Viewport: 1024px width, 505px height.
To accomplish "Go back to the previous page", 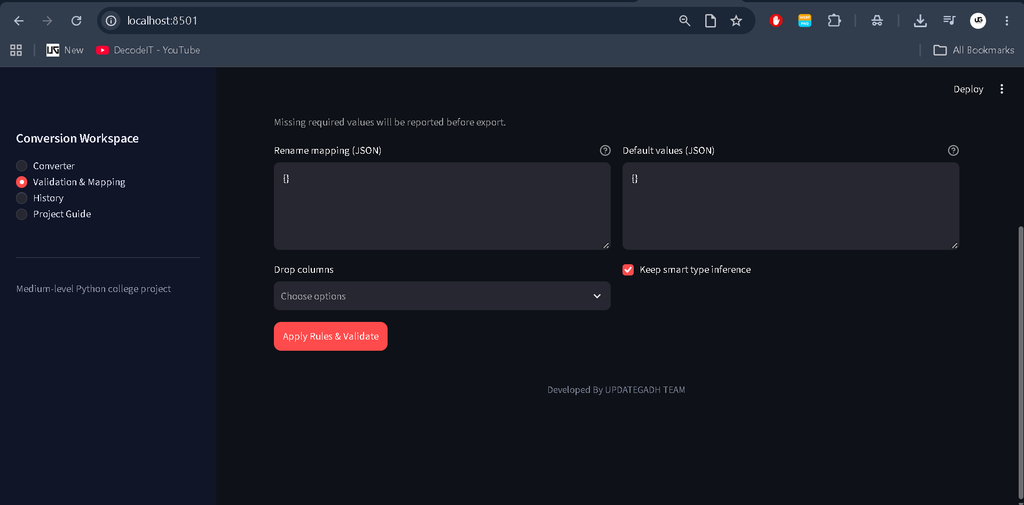I will point(19,21).
